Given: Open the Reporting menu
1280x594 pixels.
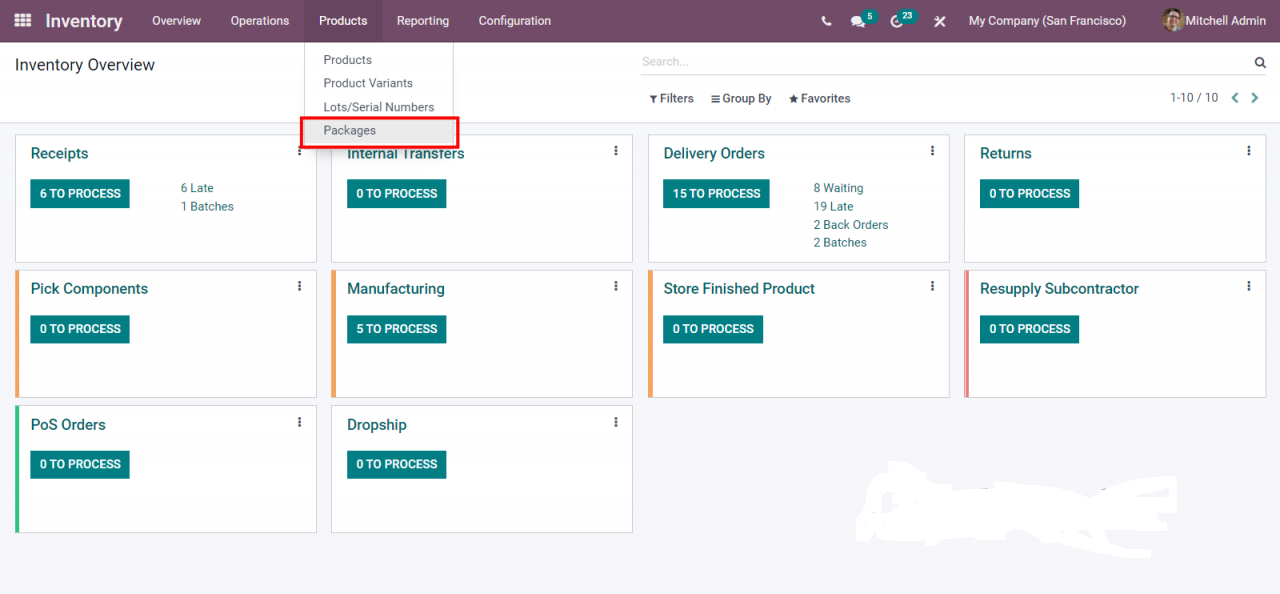Looking at the screenshot, I should pyautogui.click(x=422, y=21).
